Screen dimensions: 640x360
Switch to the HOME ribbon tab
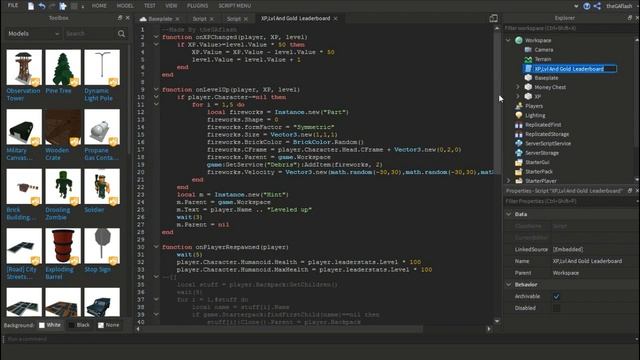coord(99,6)
